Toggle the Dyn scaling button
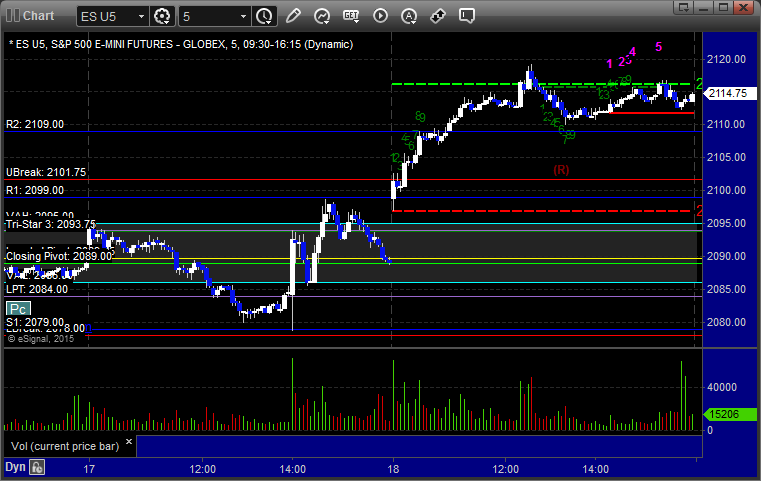This screenshot has width=761, height=481. (x=15, y=467)
